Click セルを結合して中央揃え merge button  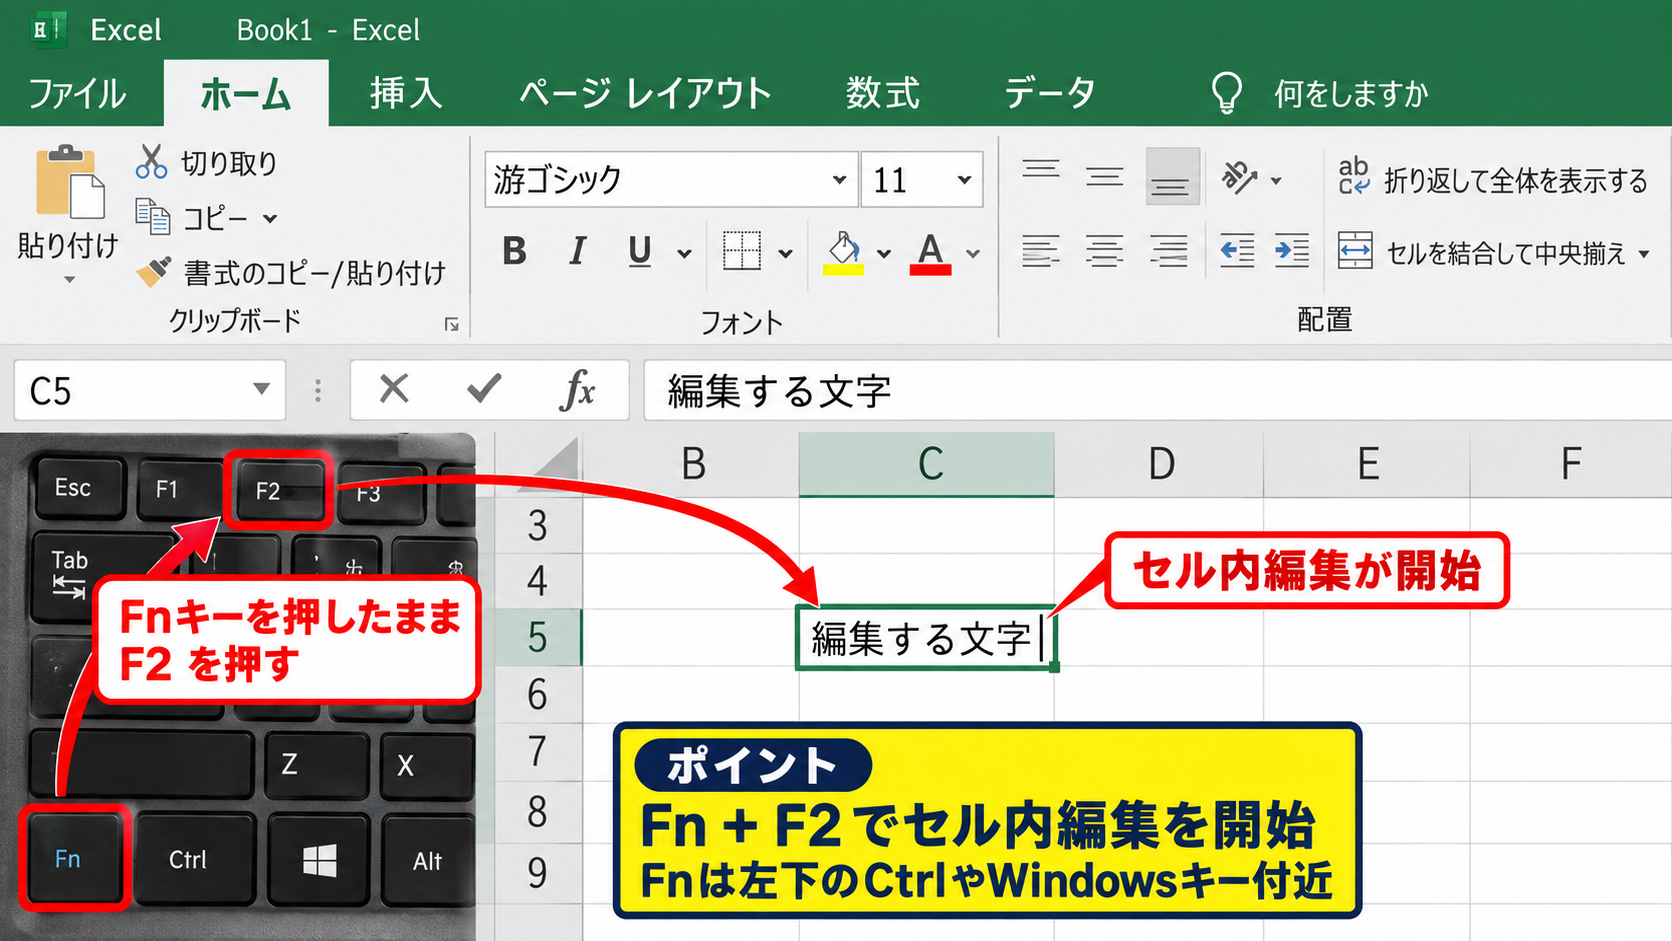point(1481,253)
